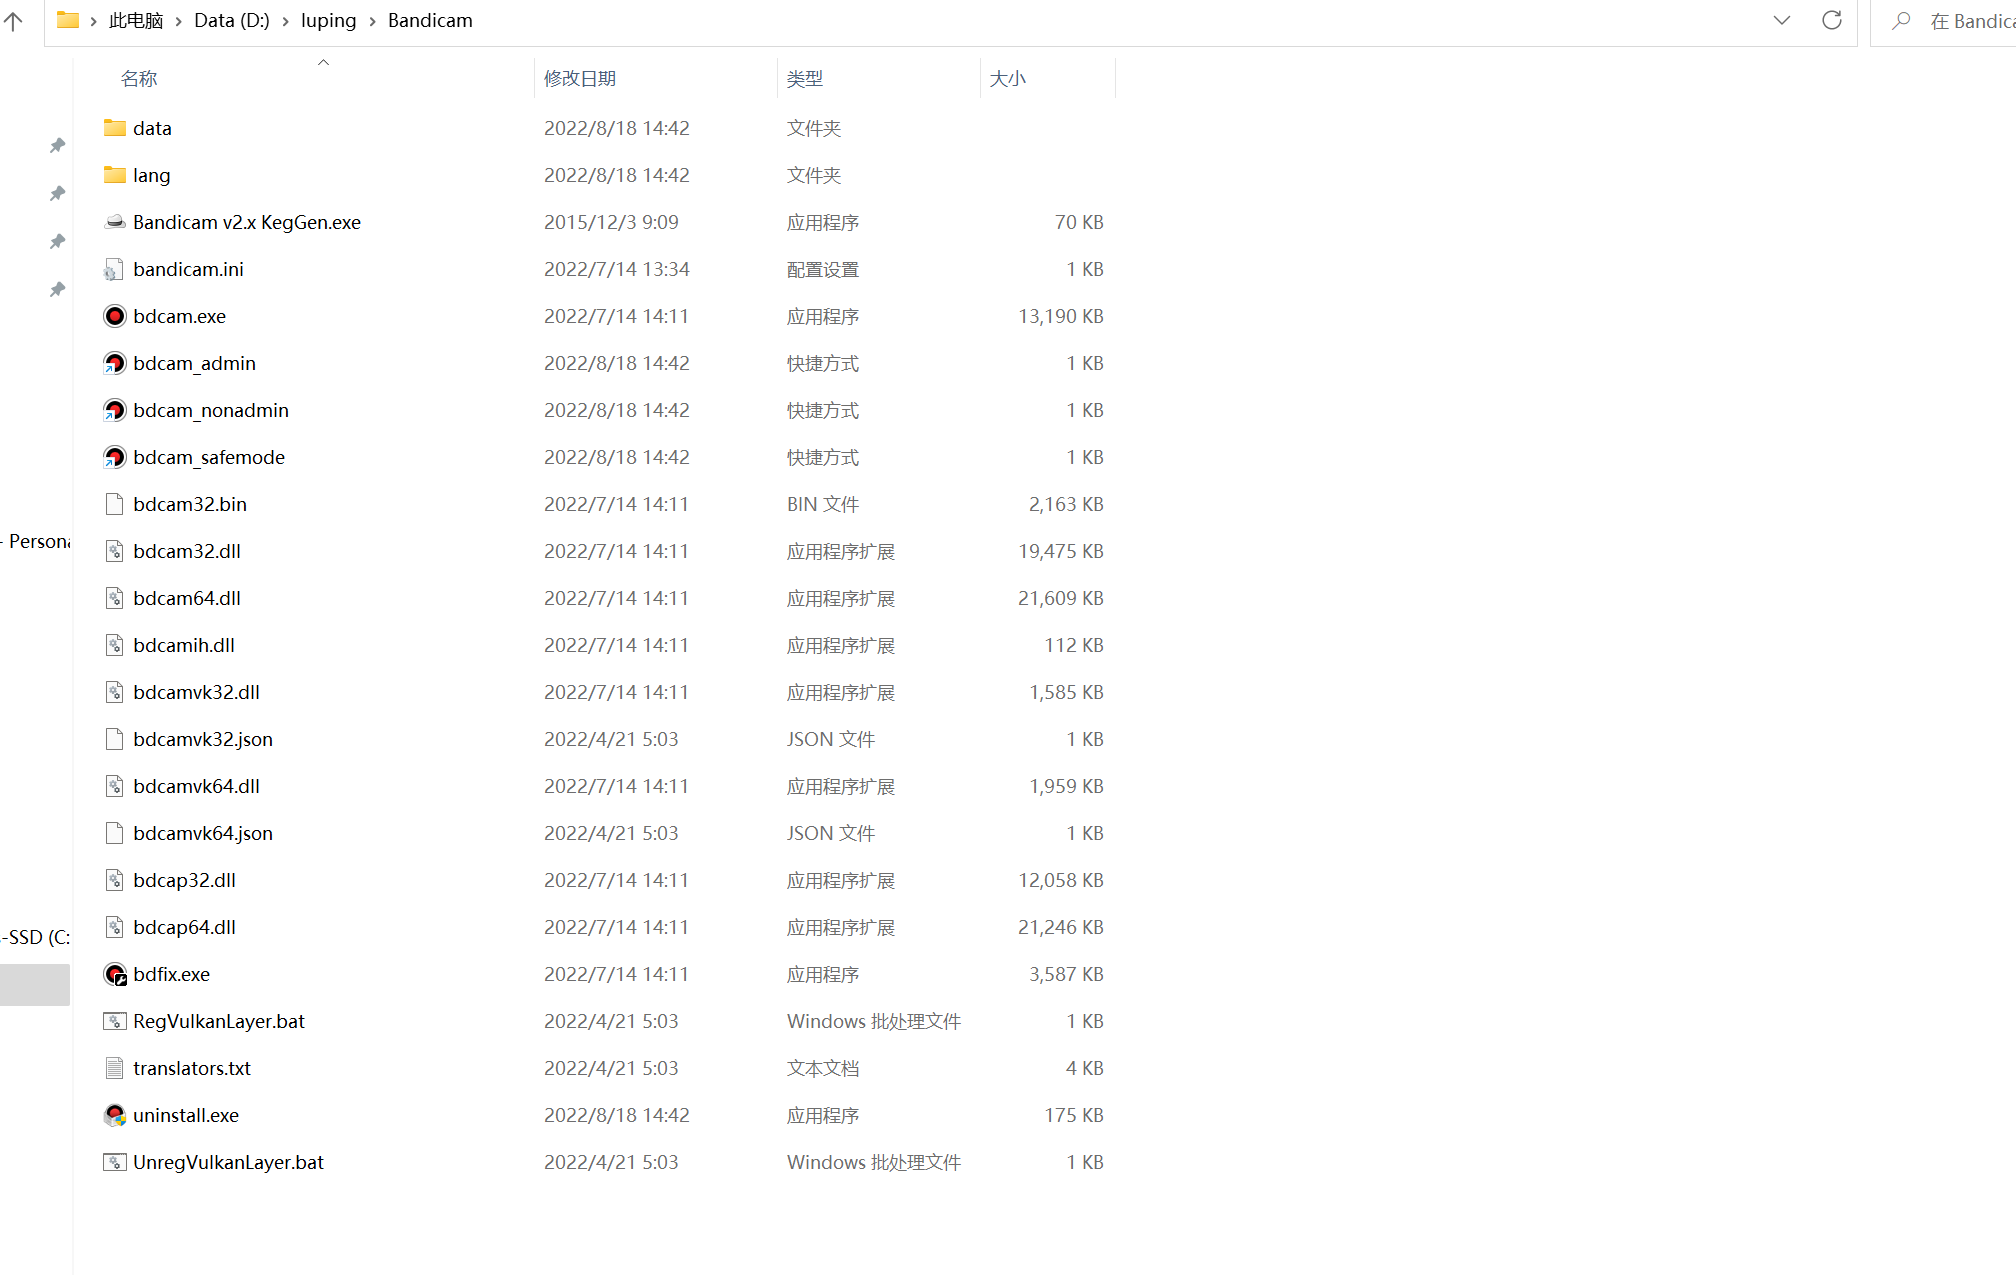Select the lang folder icon
The image size is (2016, 1275).
[115, 175]
